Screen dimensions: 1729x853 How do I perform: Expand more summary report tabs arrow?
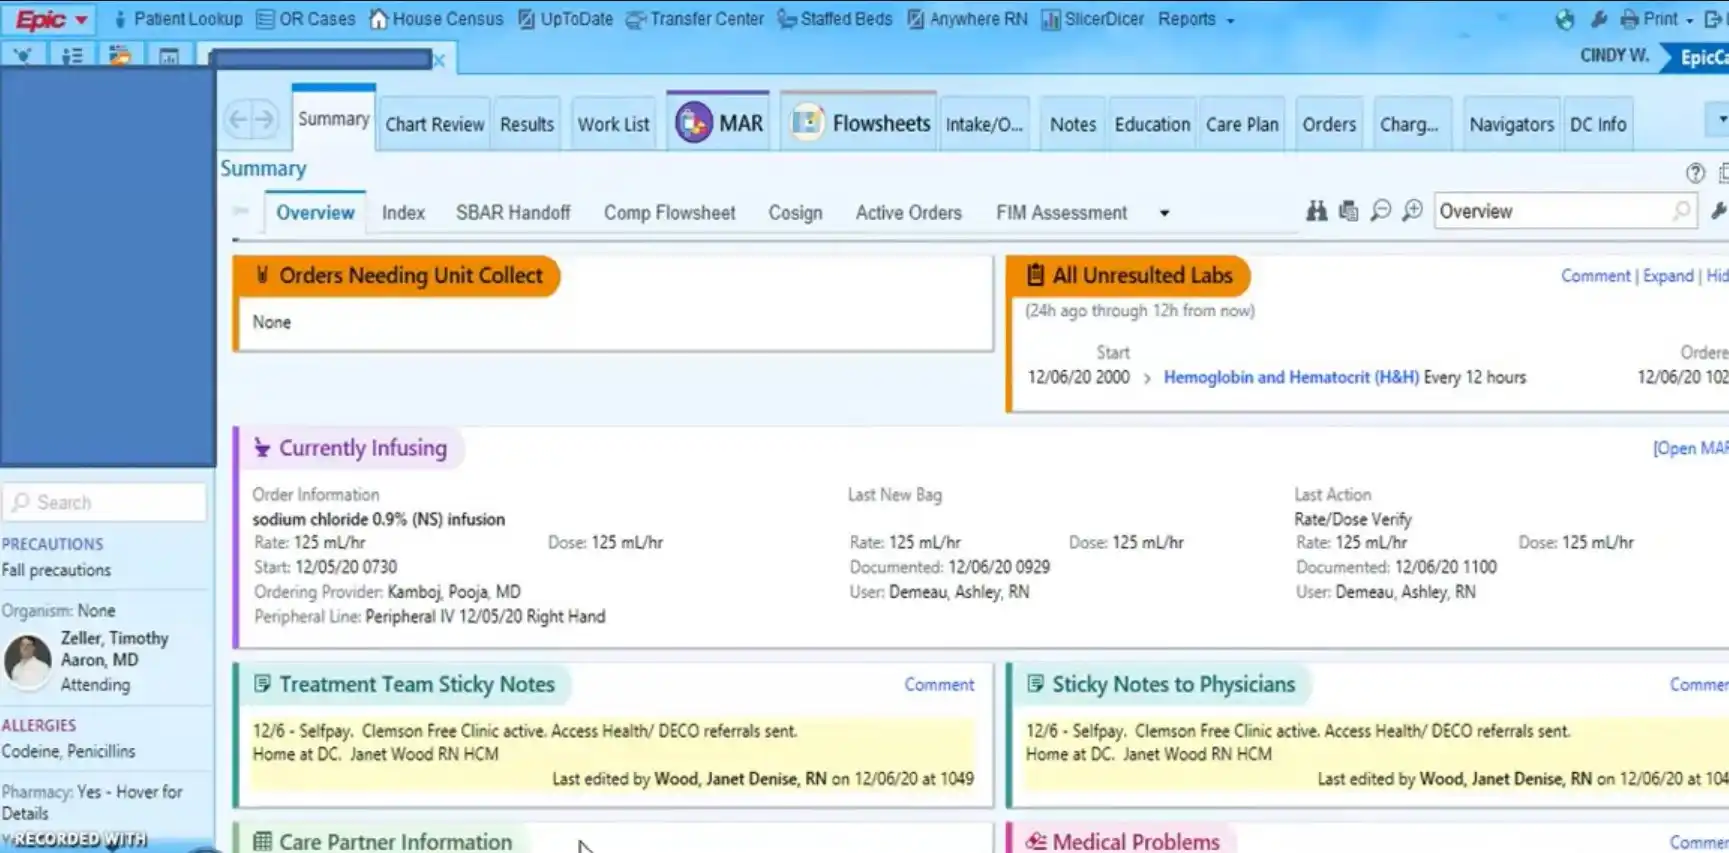click(1164, 213)
